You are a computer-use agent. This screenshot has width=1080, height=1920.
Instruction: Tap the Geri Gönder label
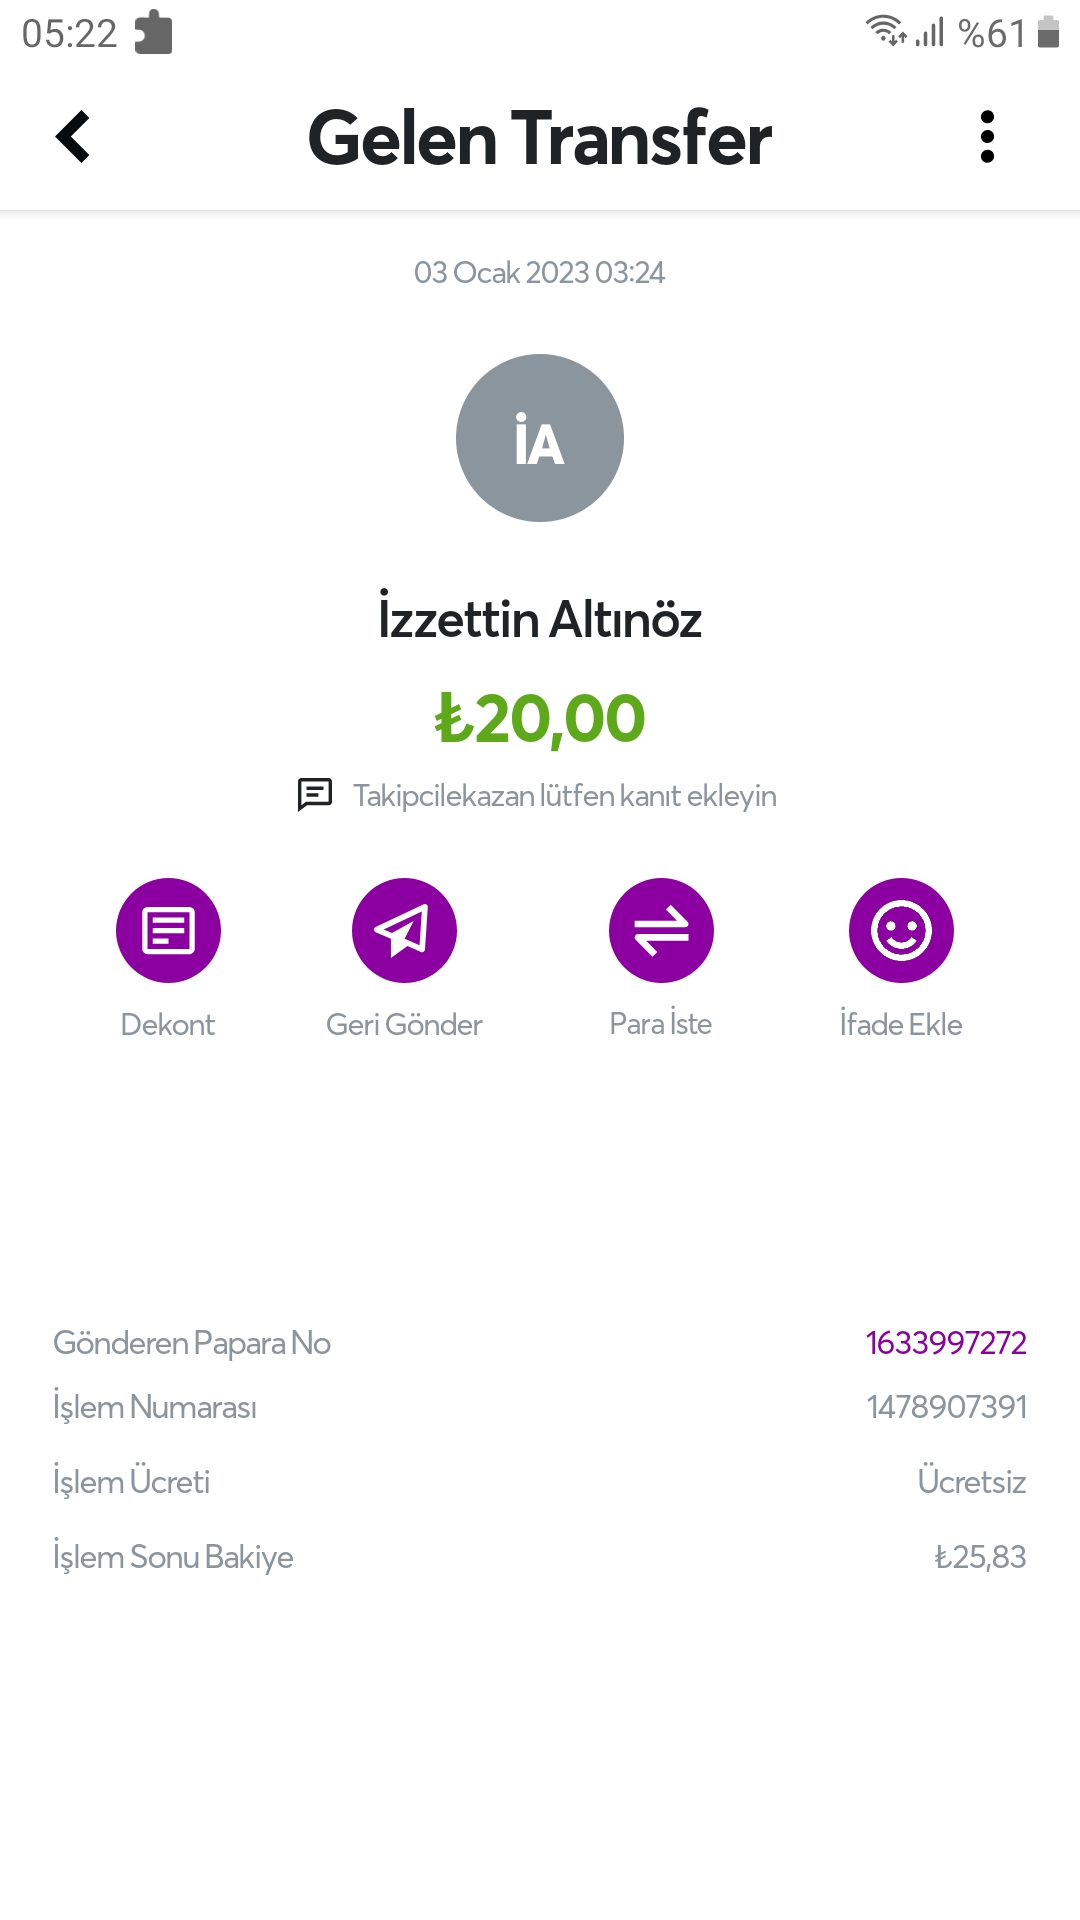(404, 1024)
